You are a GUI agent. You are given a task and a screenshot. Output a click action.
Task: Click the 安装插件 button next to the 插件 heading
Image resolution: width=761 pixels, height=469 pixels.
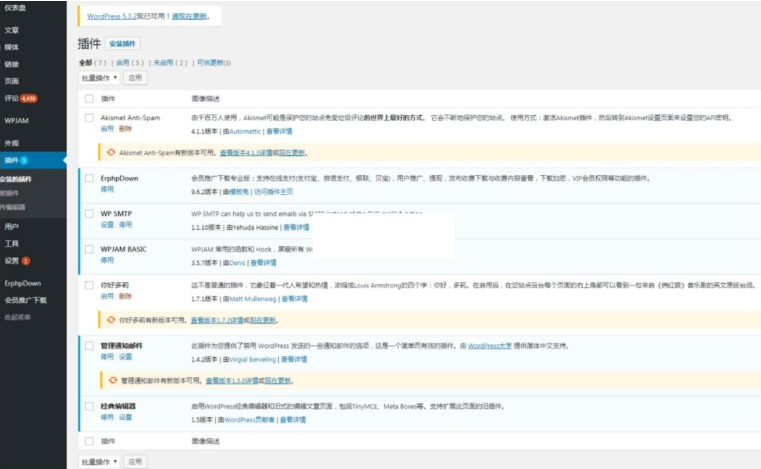pos(122,44)
